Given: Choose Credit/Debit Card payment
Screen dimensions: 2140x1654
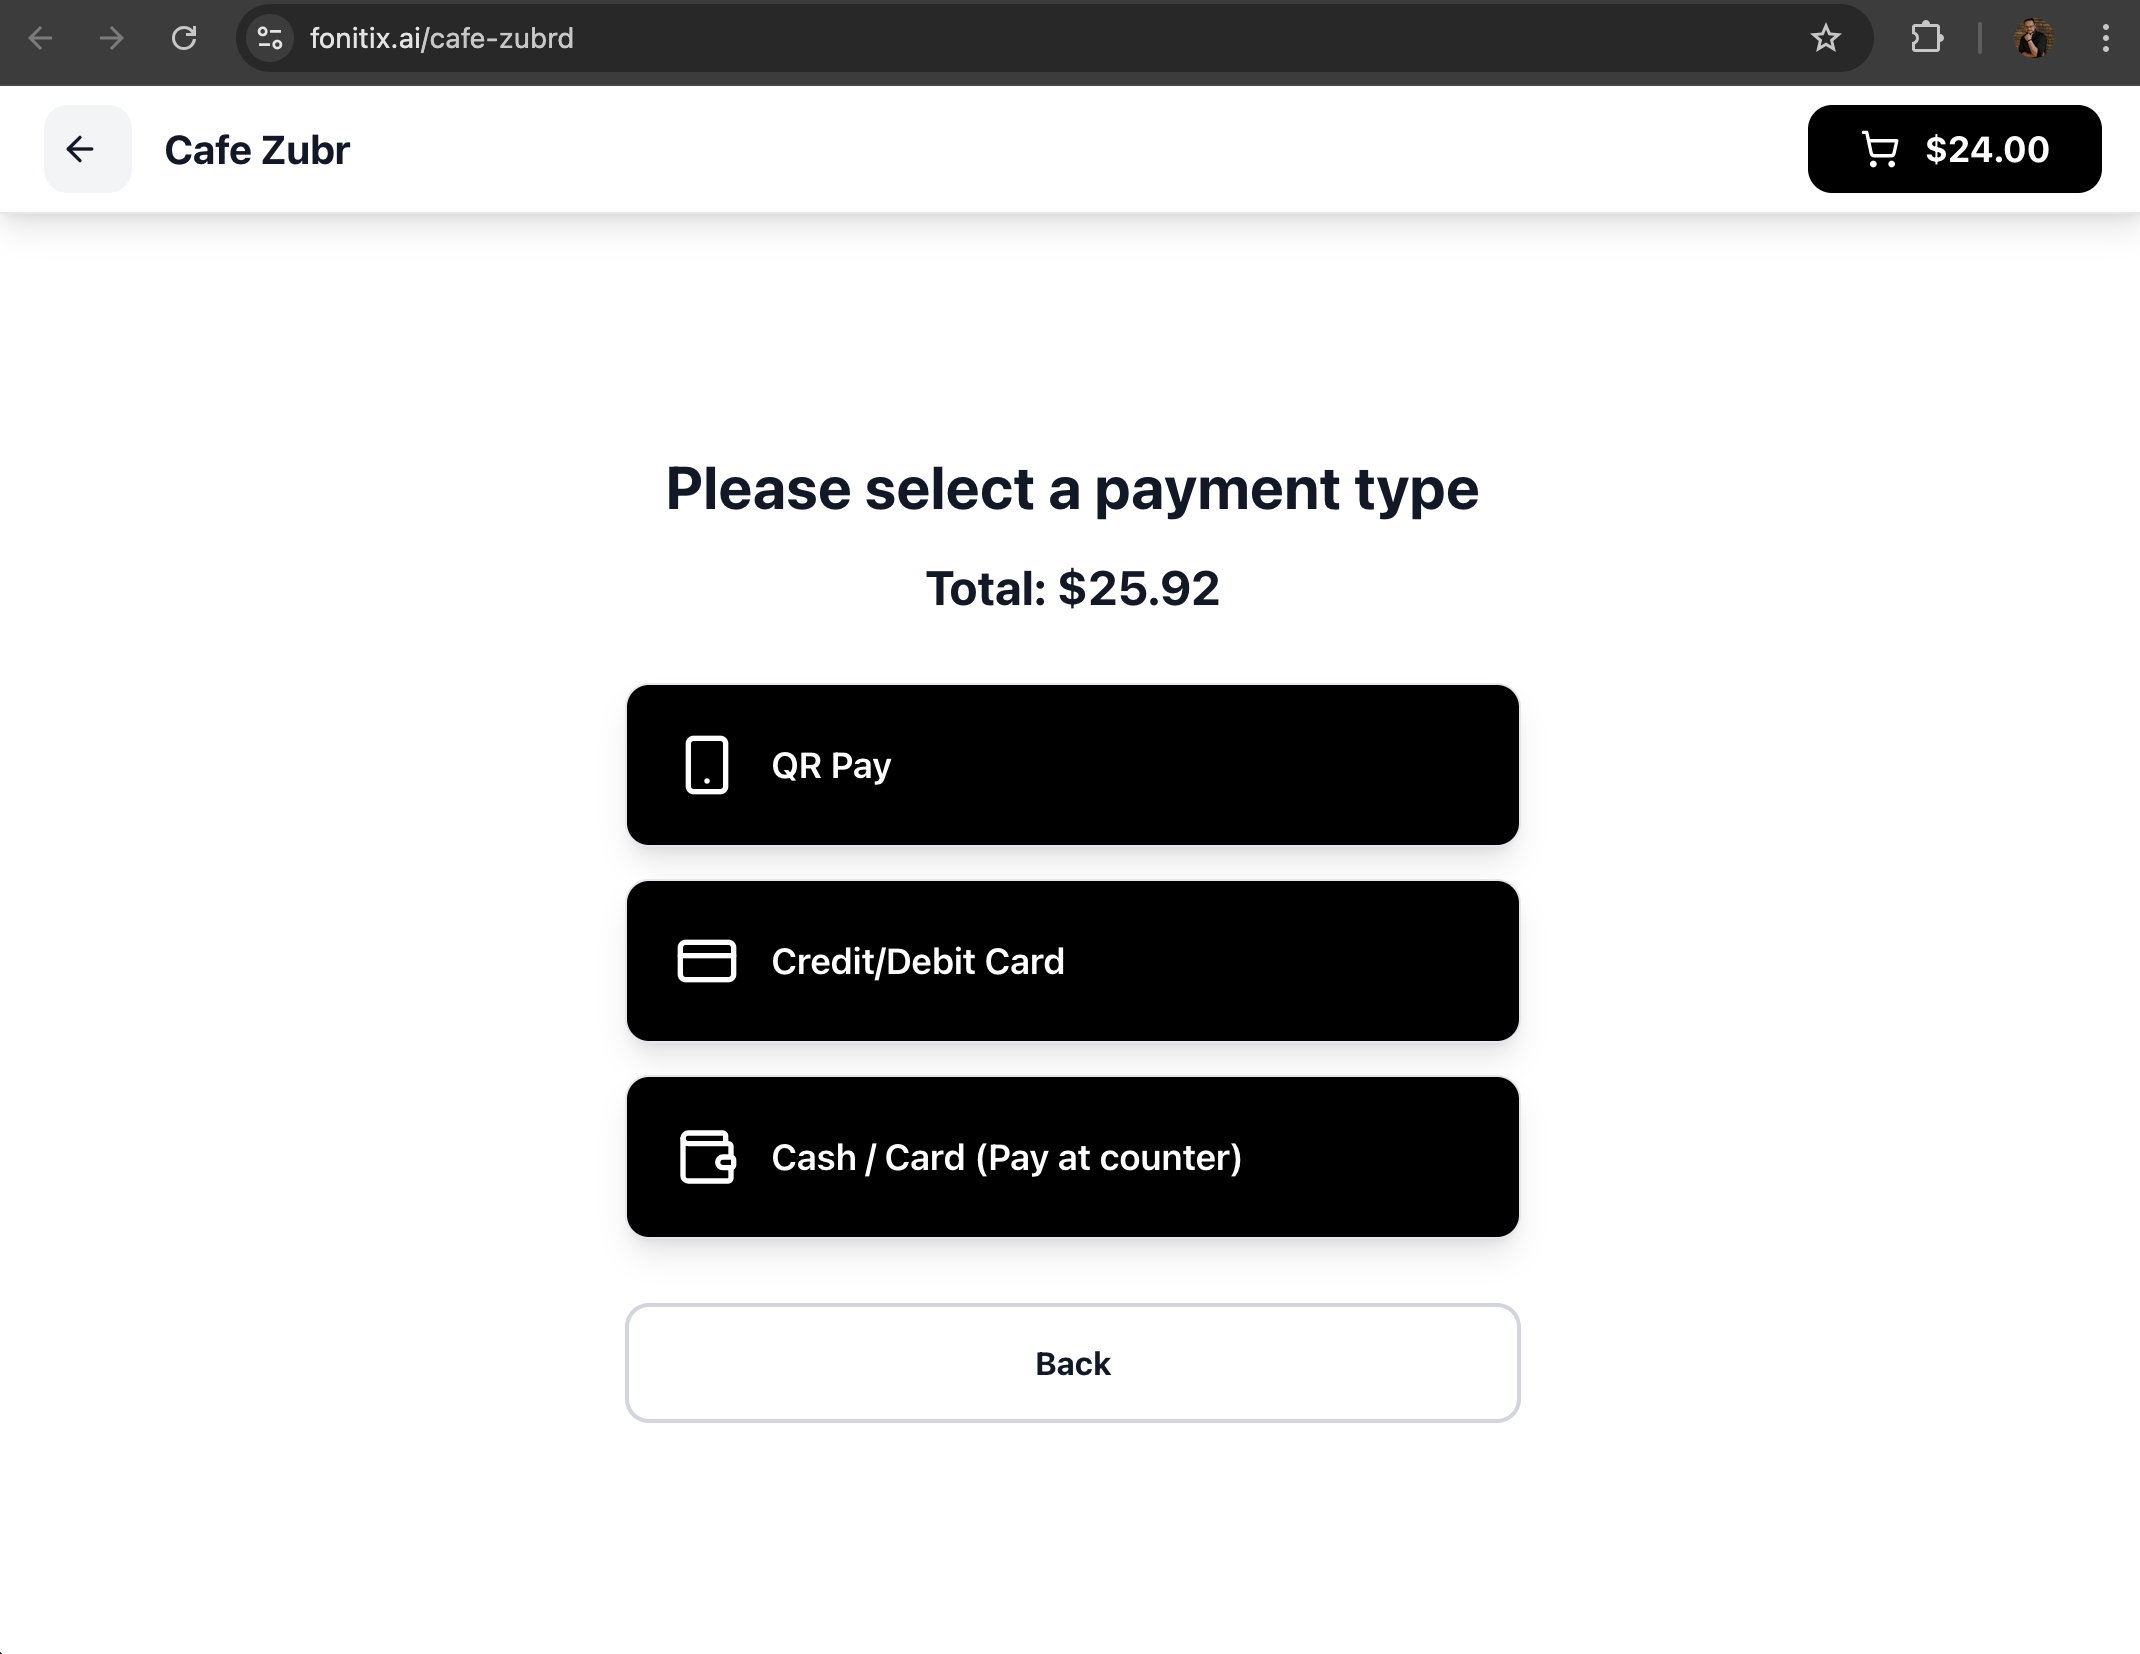Looking at the screenshot, I should 1072,961.
